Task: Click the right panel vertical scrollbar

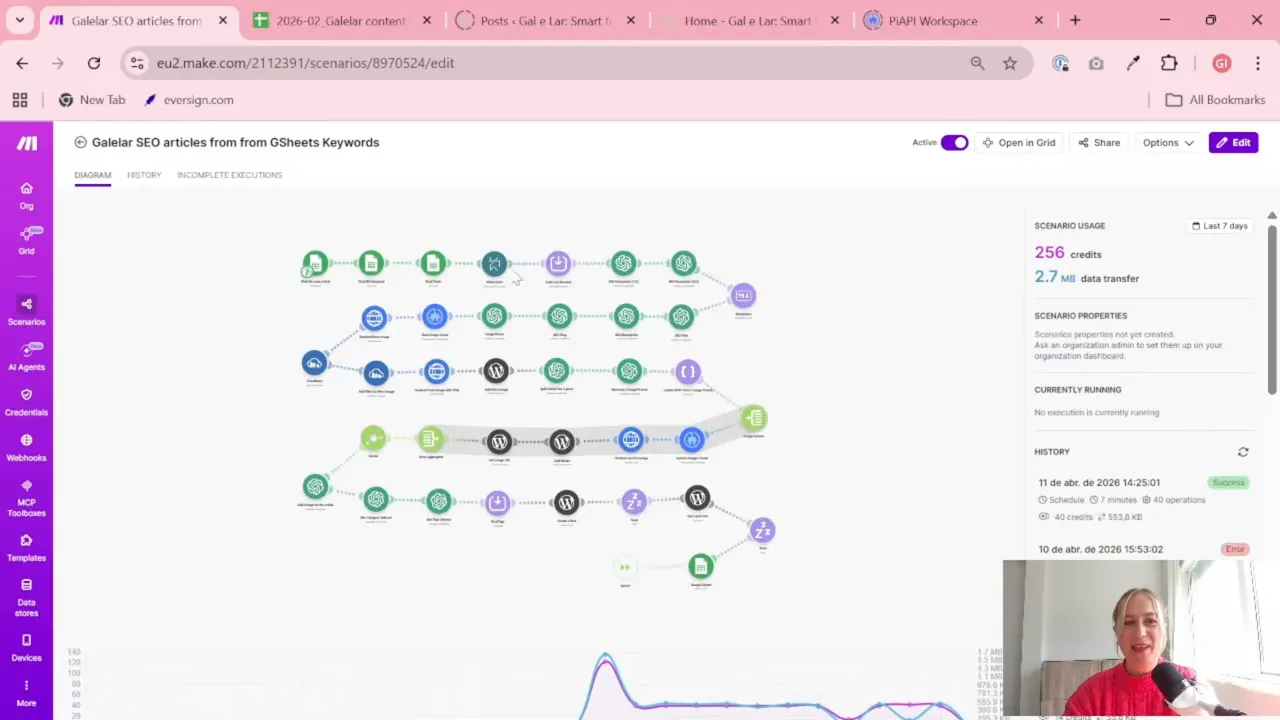Action: [1272, 310]
